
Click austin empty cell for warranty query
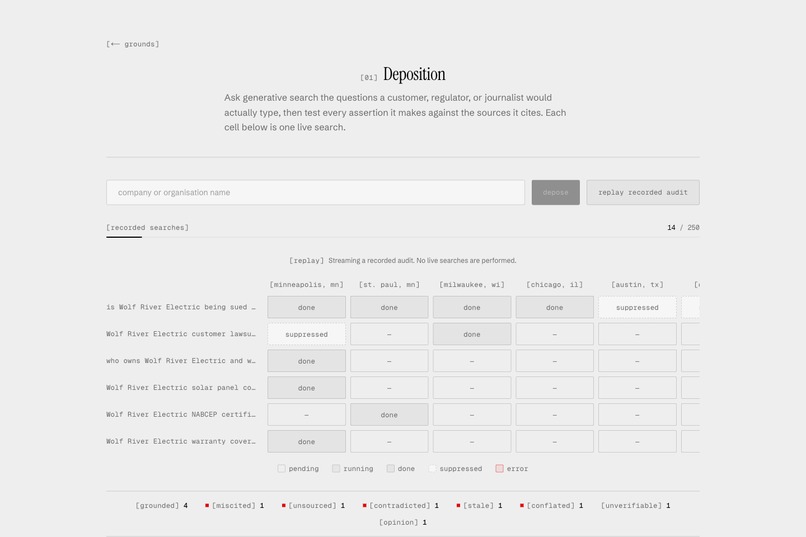click(637, 441)
